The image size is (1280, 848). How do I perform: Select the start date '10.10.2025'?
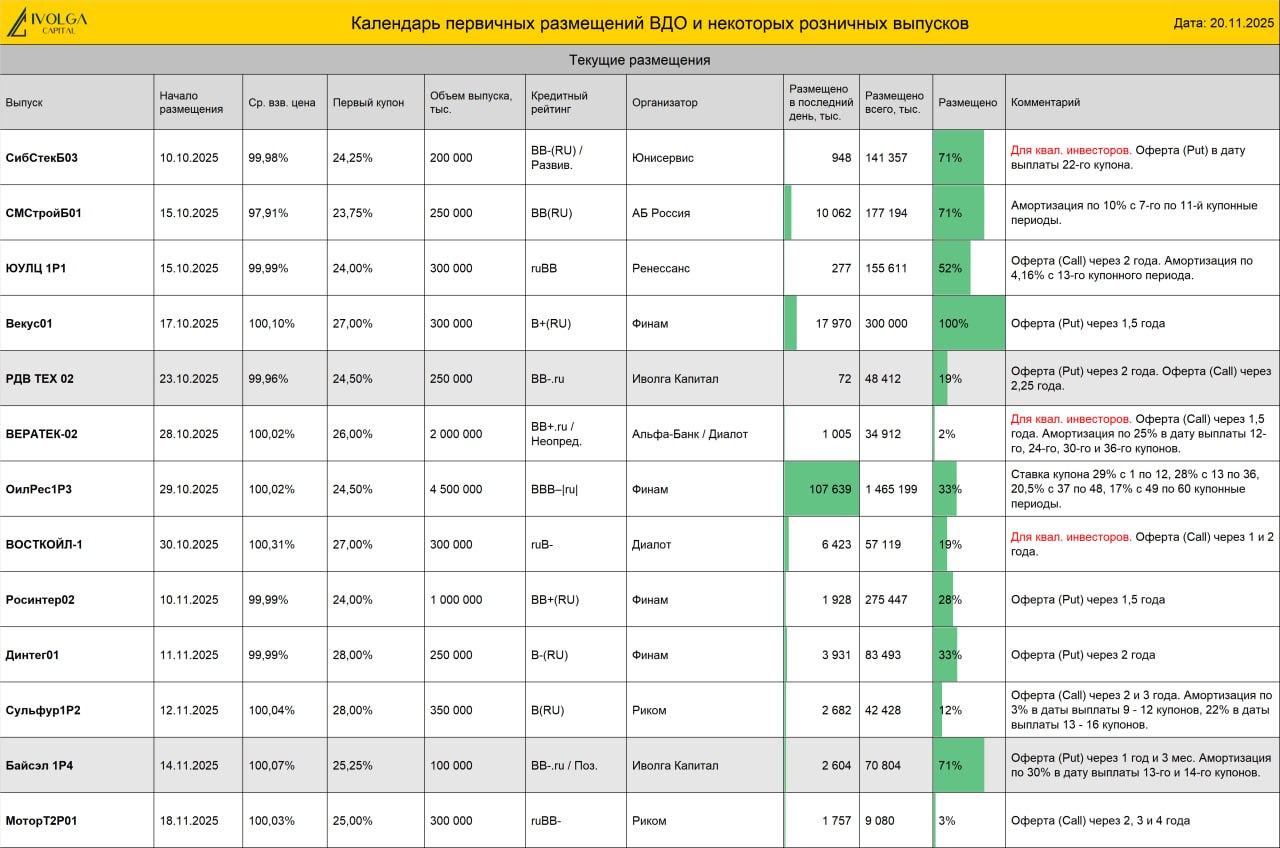point(189,157)
